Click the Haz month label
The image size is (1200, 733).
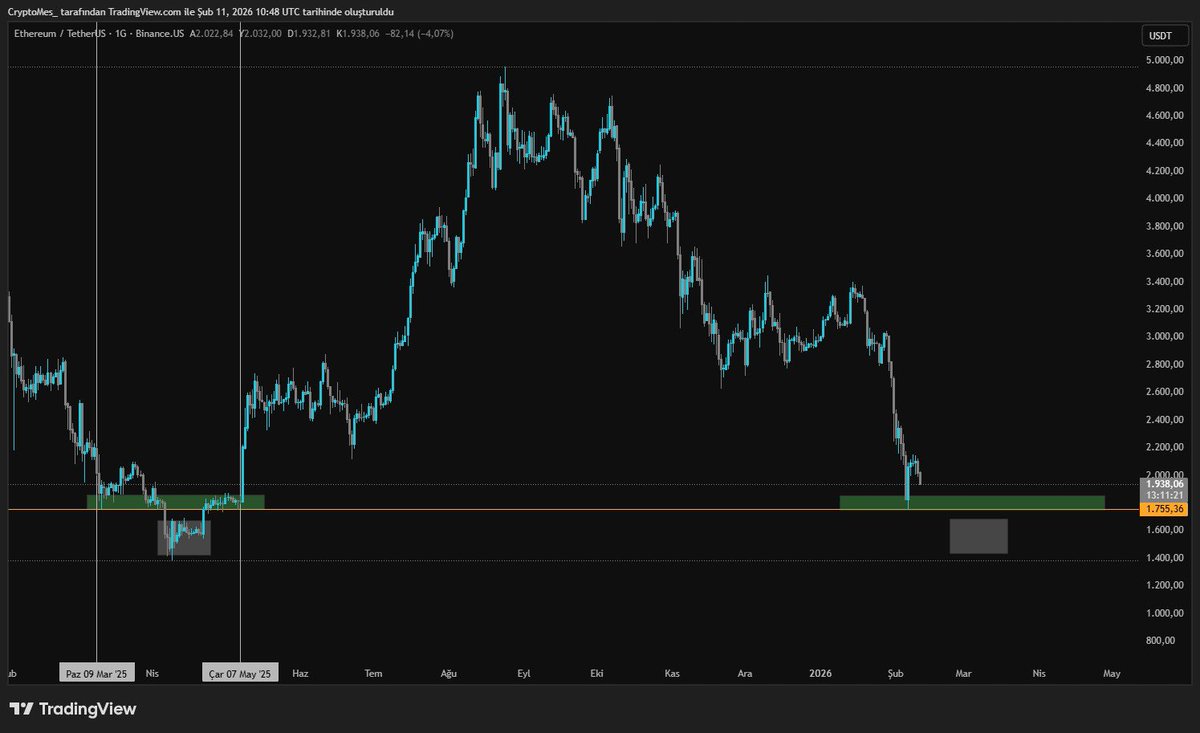click(300, 674)
